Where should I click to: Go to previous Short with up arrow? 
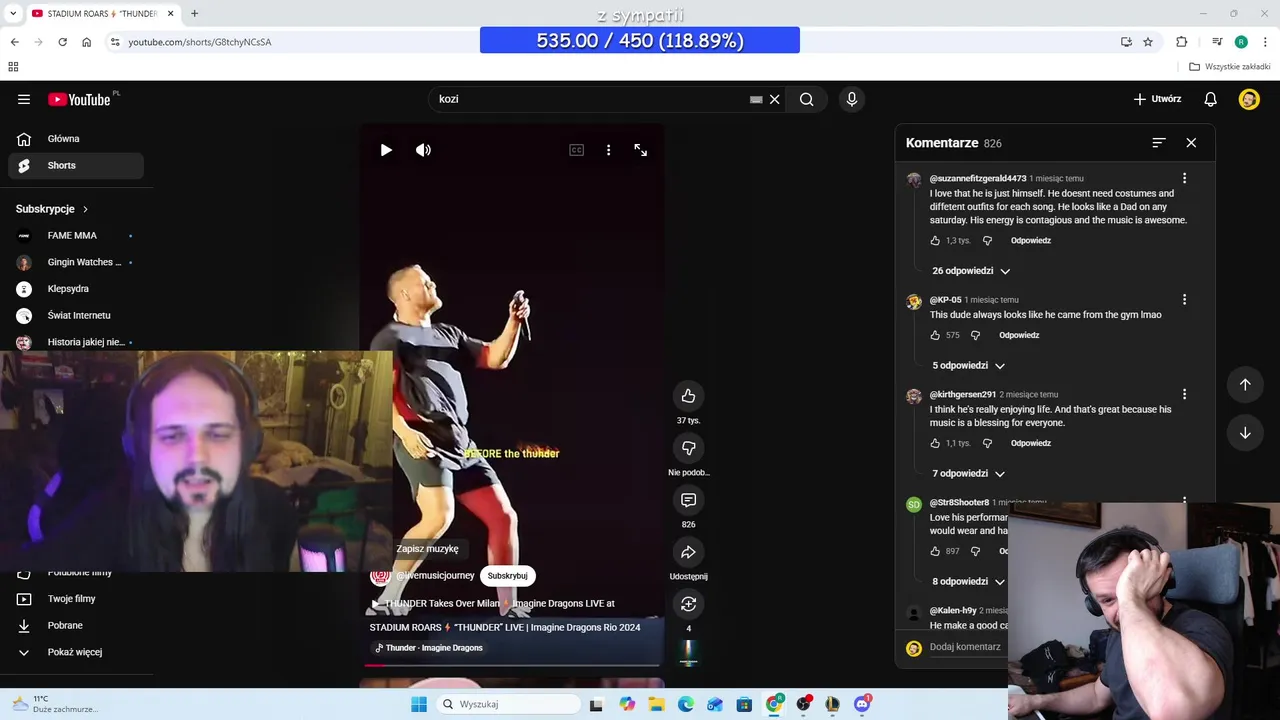tap(1245, 384)
